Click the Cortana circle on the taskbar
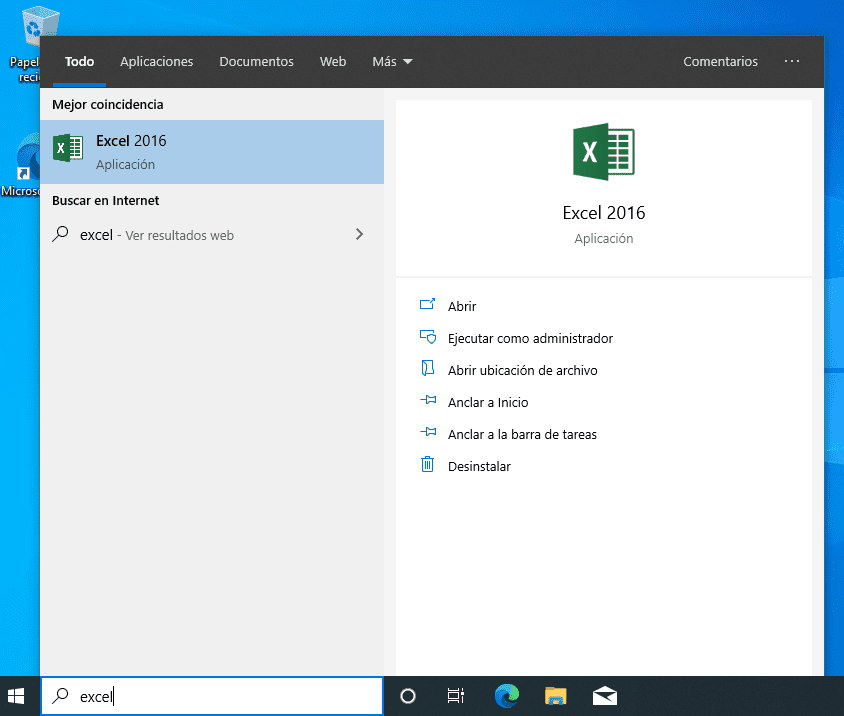This screenshot has width=844, height=716. click(408, 696)
